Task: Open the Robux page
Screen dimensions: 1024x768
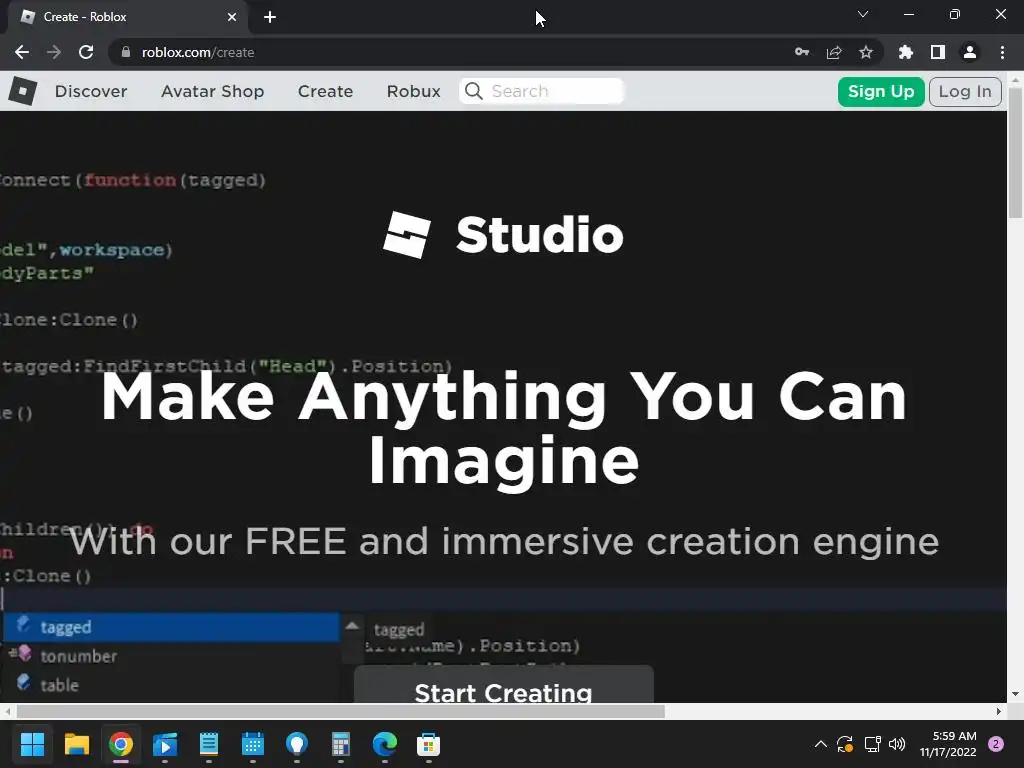Action: [413, 91]
